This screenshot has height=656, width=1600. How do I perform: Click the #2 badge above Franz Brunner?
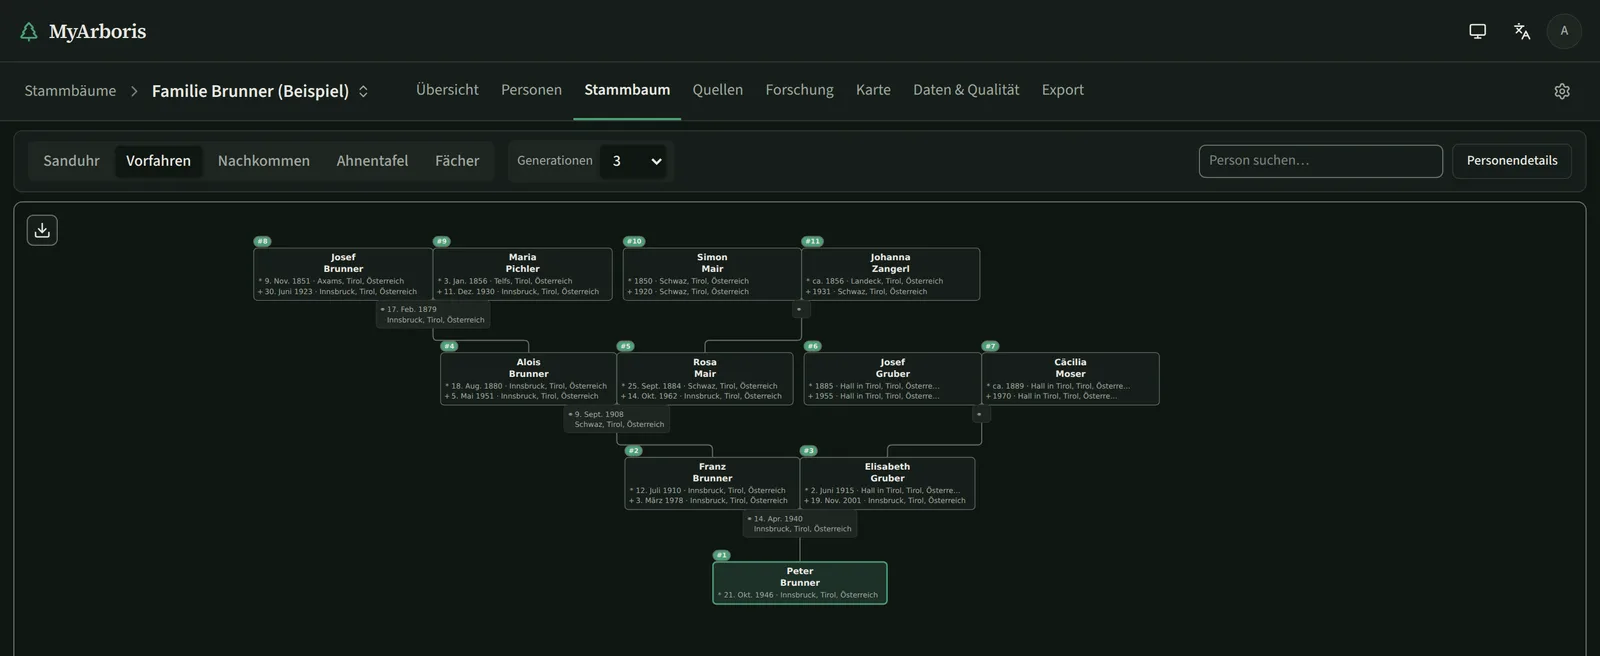(634, 451)
